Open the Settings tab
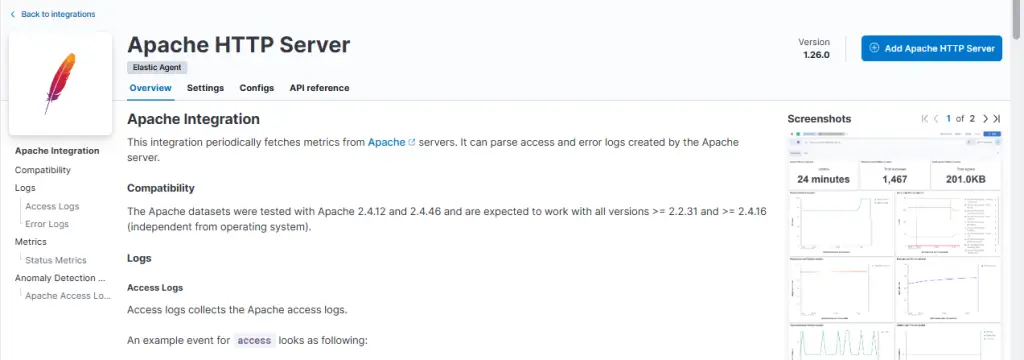Image resolution: width=1024 pixels, height=360 pixels. (x=205, y=88)
